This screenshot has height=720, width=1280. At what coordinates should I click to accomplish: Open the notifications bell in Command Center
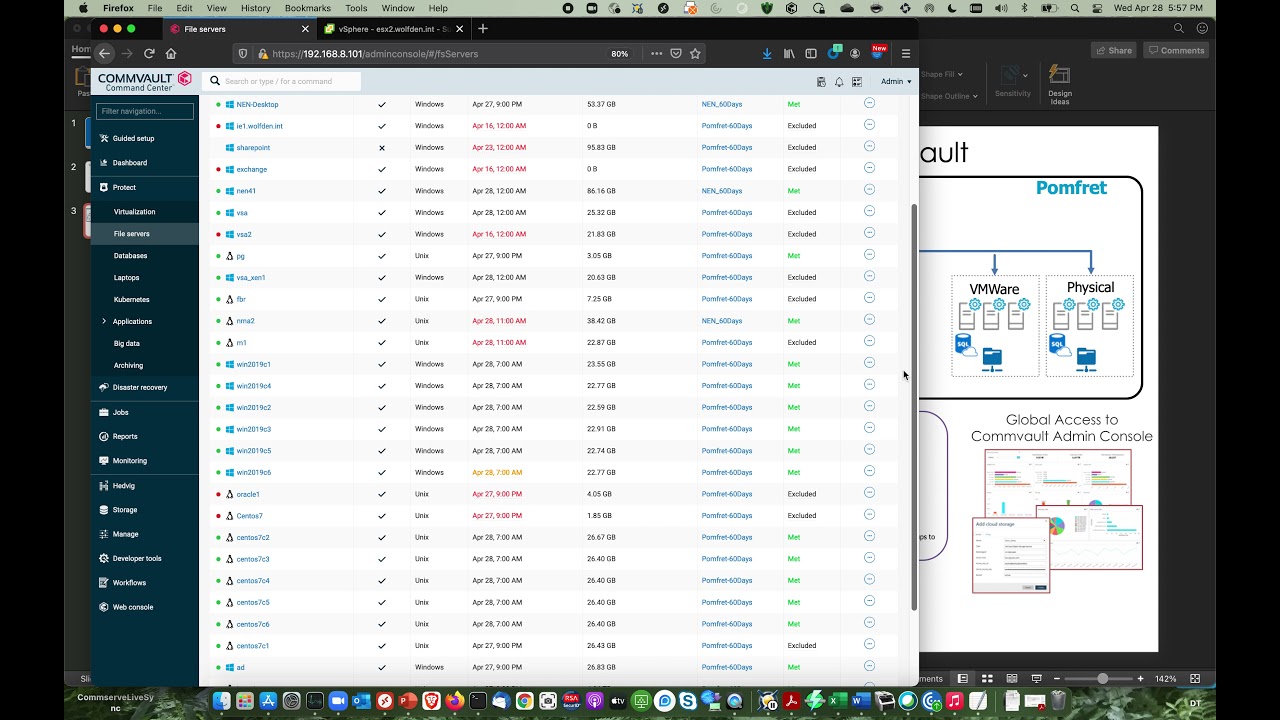coord(839,82)
